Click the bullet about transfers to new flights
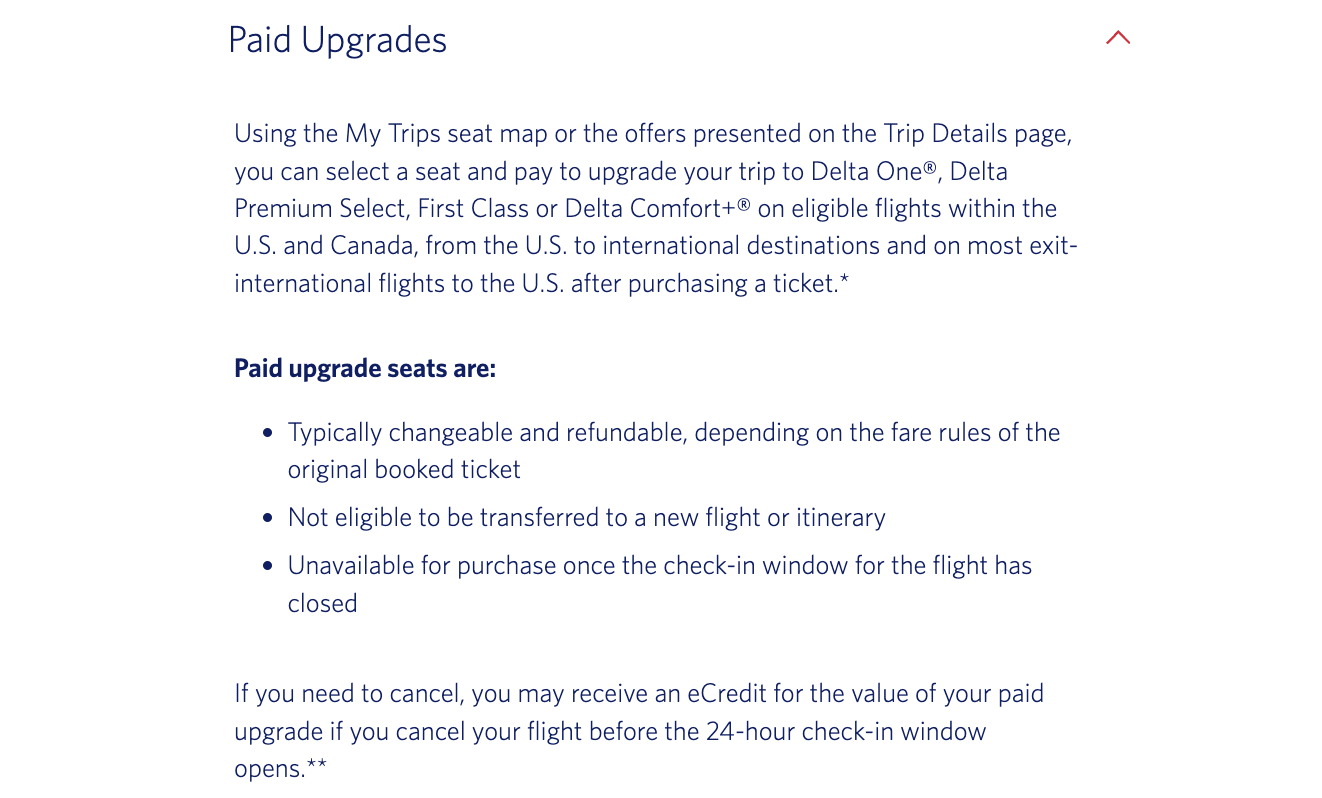The height and width of the screenshot is (798, 1322). point(586,517)
